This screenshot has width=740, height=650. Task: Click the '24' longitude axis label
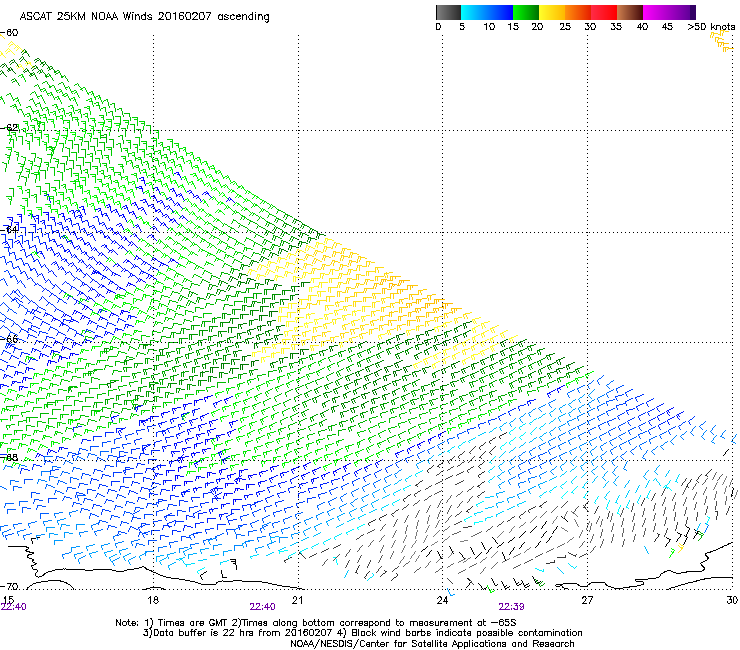pyautogui.click(x=442, y=600)
